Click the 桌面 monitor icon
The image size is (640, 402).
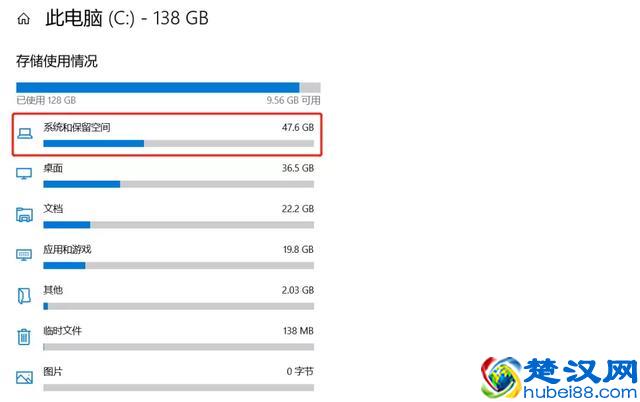[x=25, y=175]
